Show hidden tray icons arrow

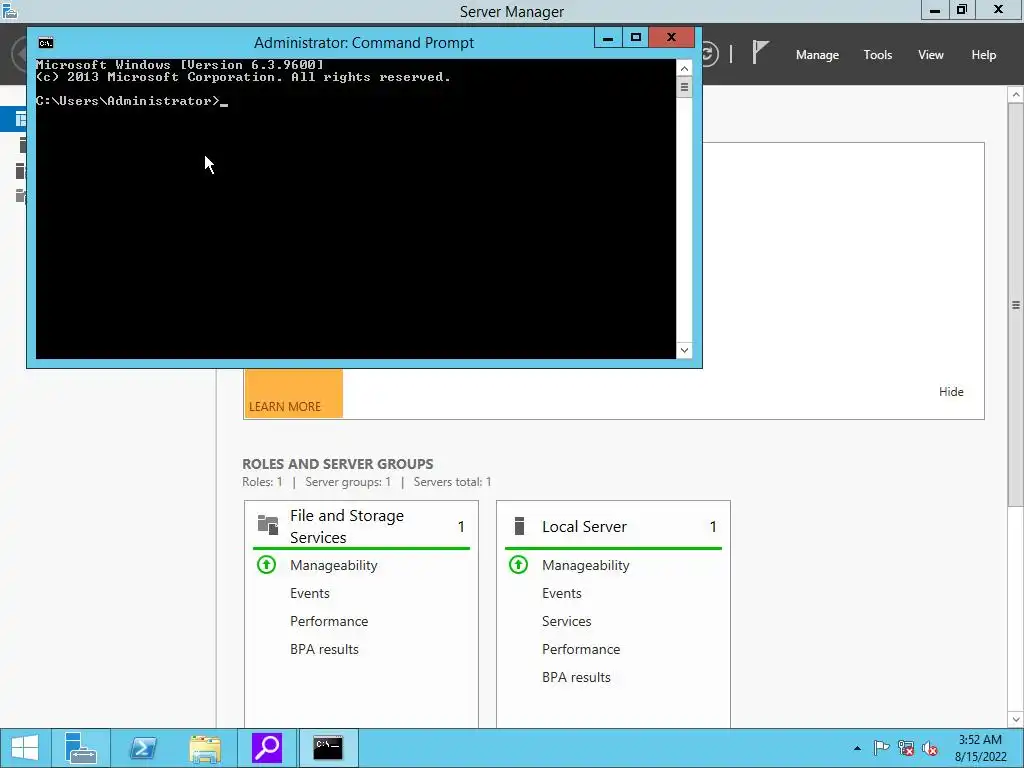pos(857,748)
